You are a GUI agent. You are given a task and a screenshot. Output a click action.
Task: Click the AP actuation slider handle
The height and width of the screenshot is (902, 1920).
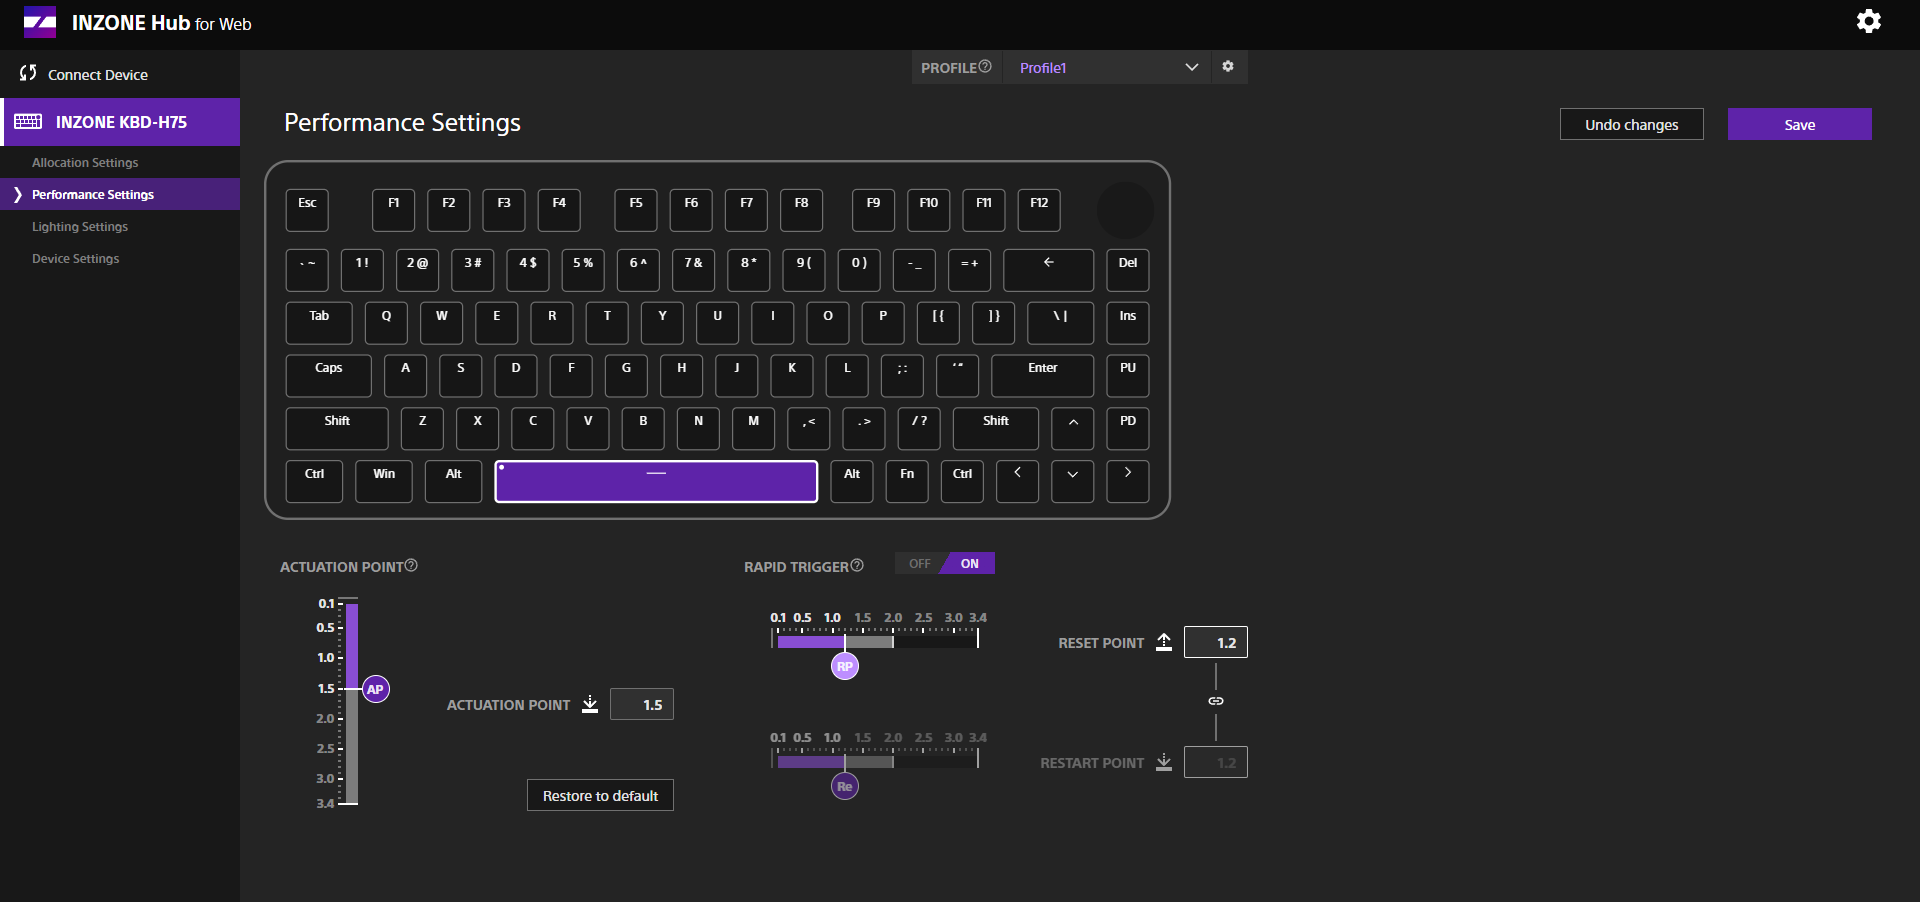pyautogui.click(x=375, y=689)
